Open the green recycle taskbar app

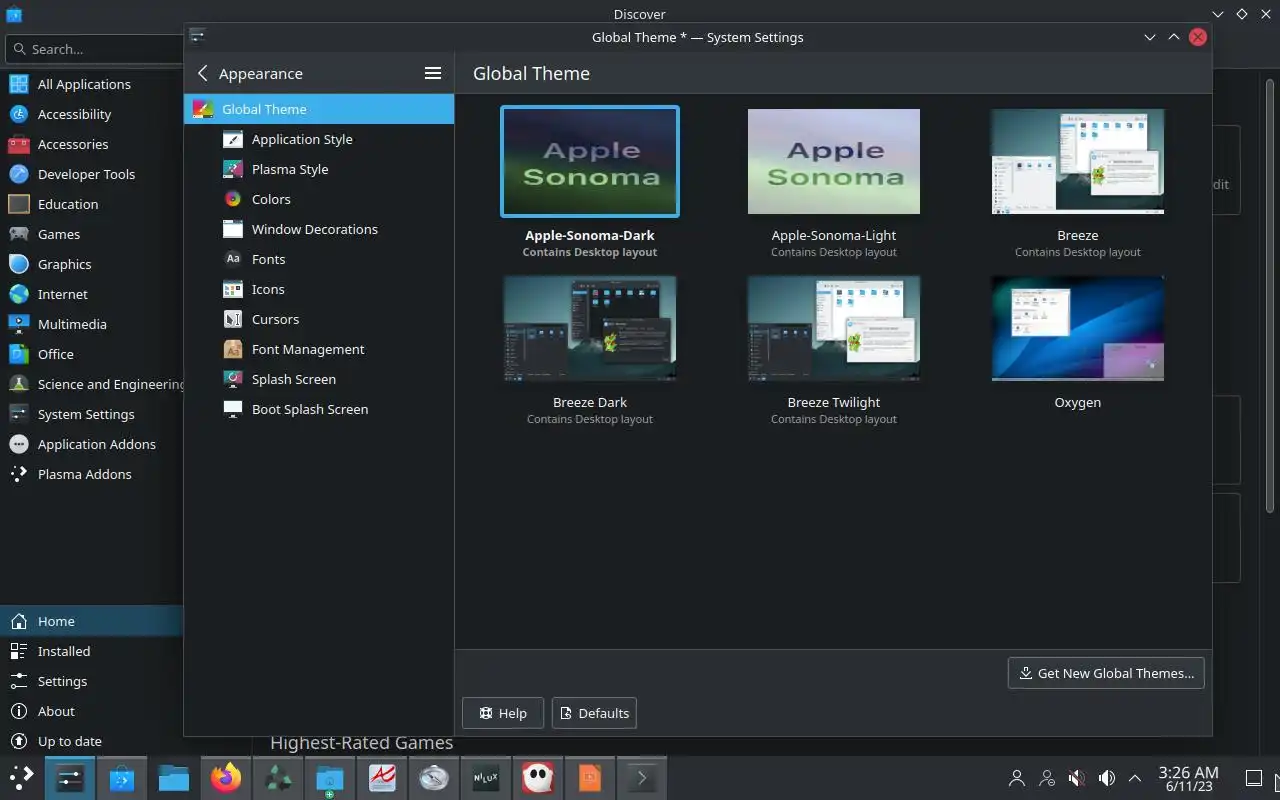click(x=278, y=778)
